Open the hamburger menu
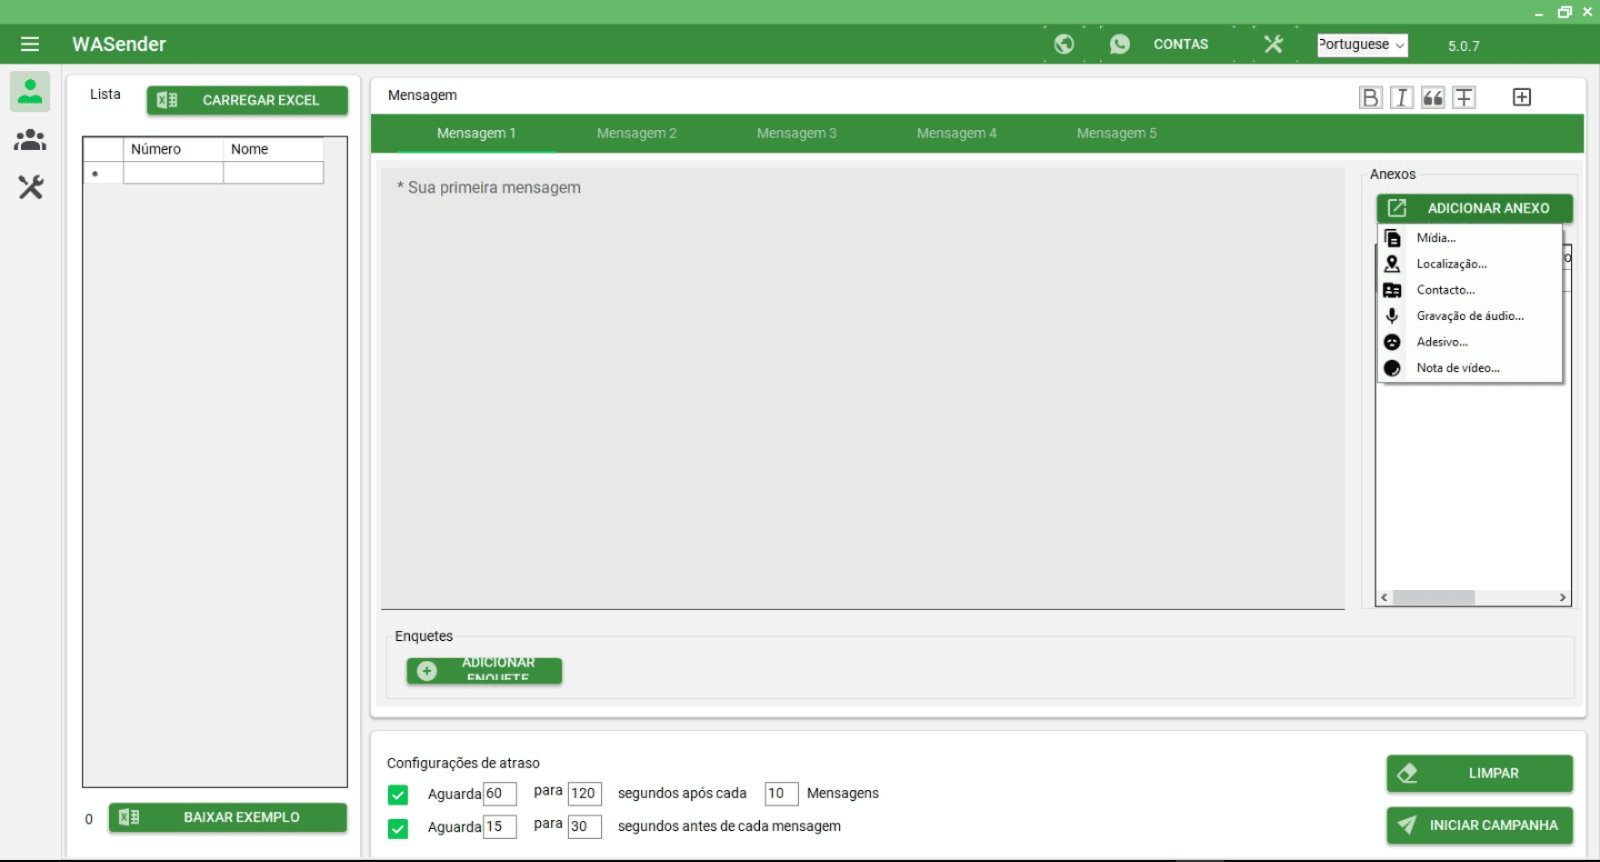Screen dimensions: 1600x862 (30, 44)
